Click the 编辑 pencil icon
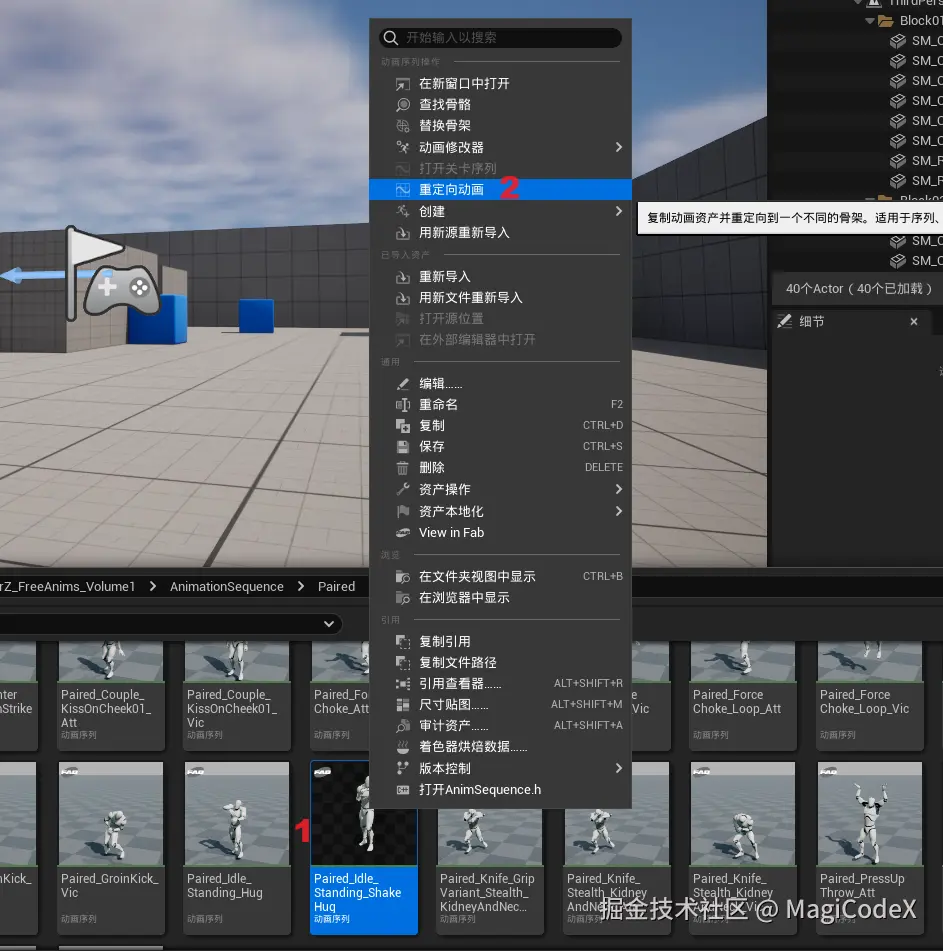Screen dimensions: 943x951 click(403, 384)
